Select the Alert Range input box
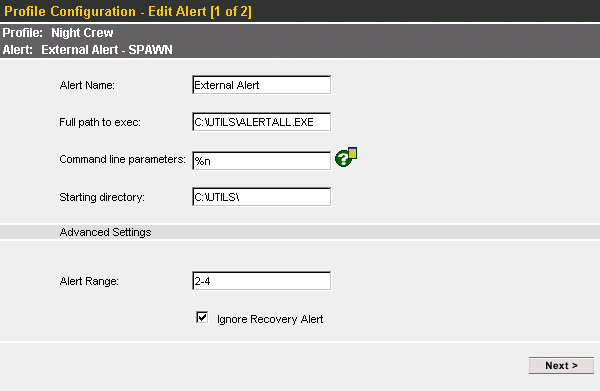Viewport: 600px width, 391px height. click(x=261, y=281)
